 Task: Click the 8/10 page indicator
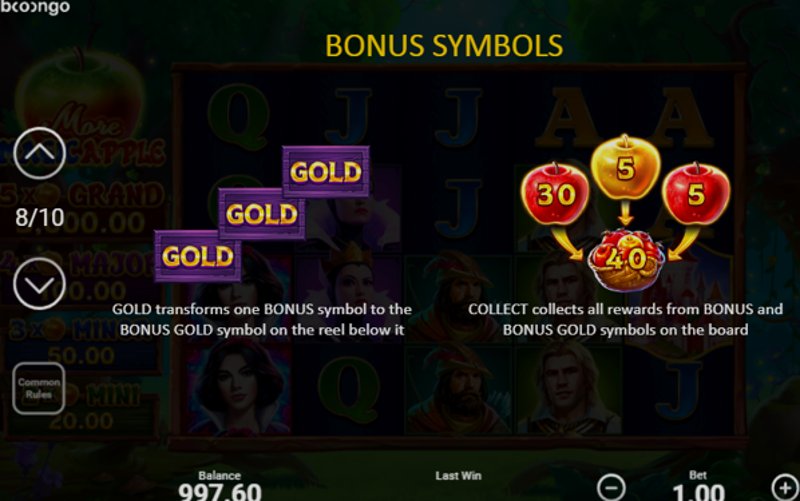point(39,218)
